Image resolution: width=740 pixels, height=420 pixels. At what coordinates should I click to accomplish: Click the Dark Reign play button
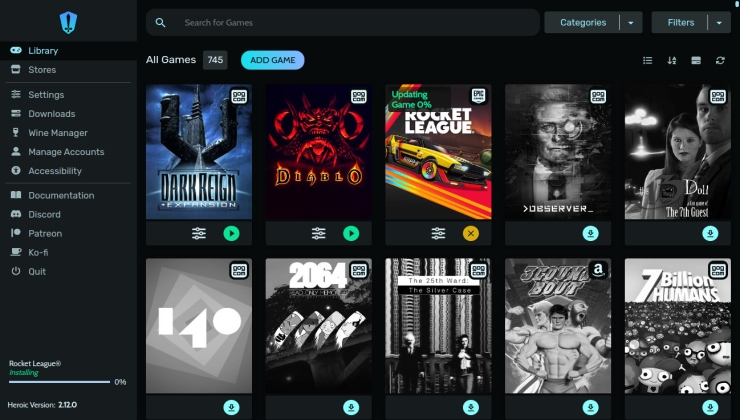231,233
